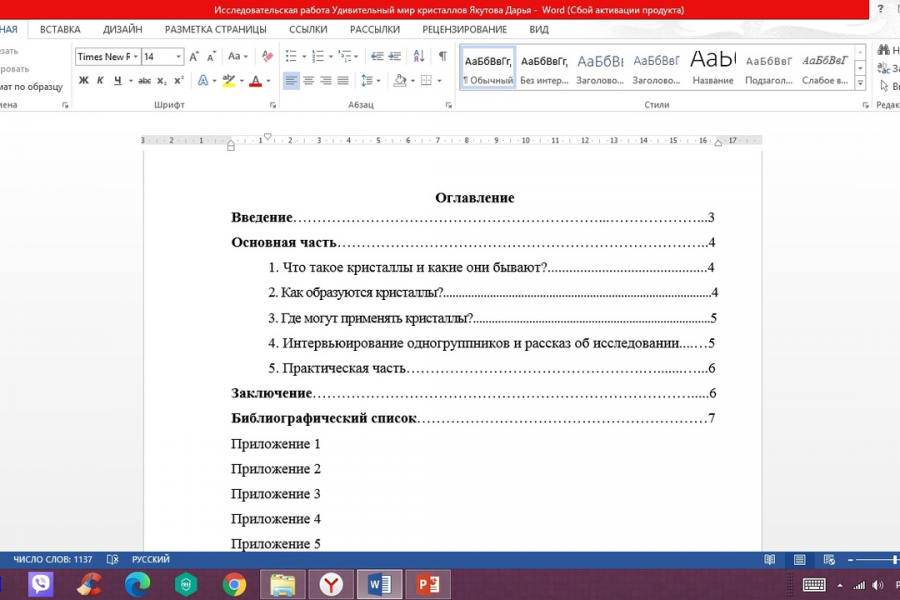Increase font size button
This screenshot has width=900, height=600.
click(194, 56)
